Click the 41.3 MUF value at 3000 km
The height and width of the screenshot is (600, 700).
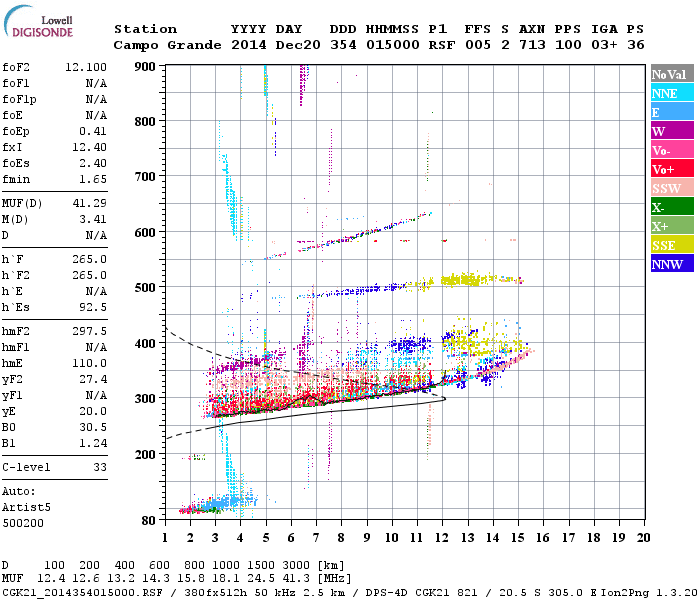[296, 579]
